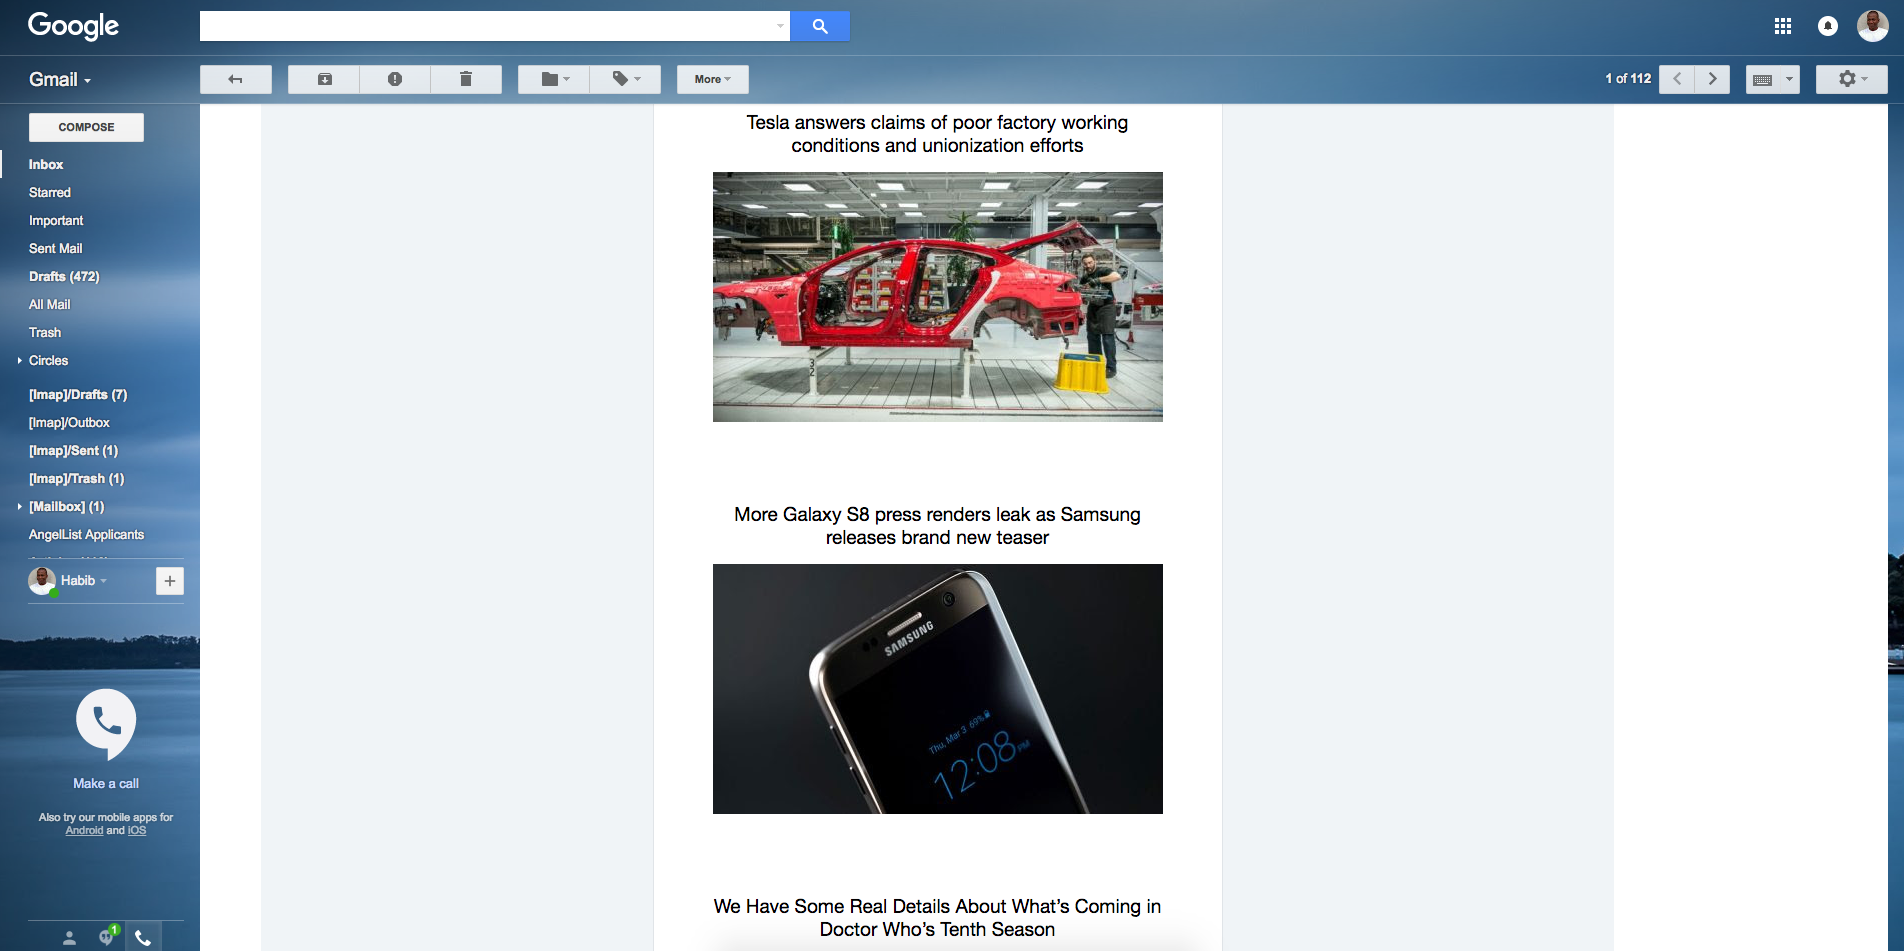Open the Google account profile picture
Screen dimensions: 1904x951
[1873, 26]
